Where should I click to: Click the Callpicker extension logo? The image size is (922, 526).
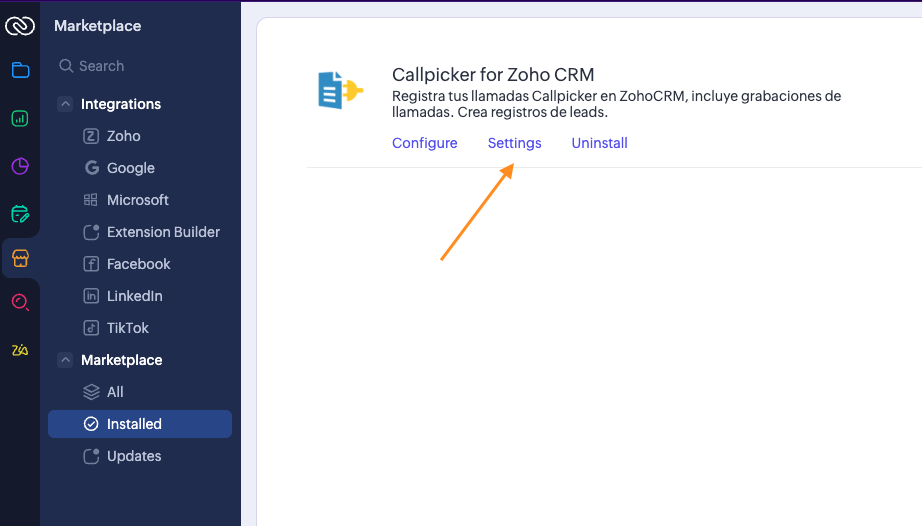(340, 90)
